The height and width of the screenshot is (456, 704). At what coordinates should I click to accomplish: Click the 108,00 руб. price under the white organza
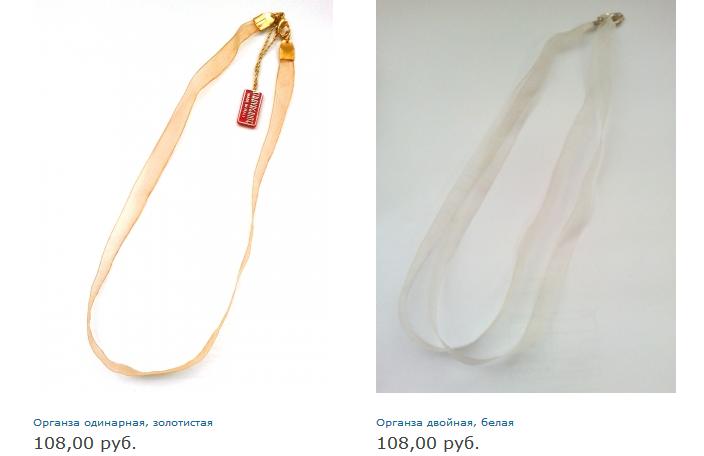(x=428, y=443)
